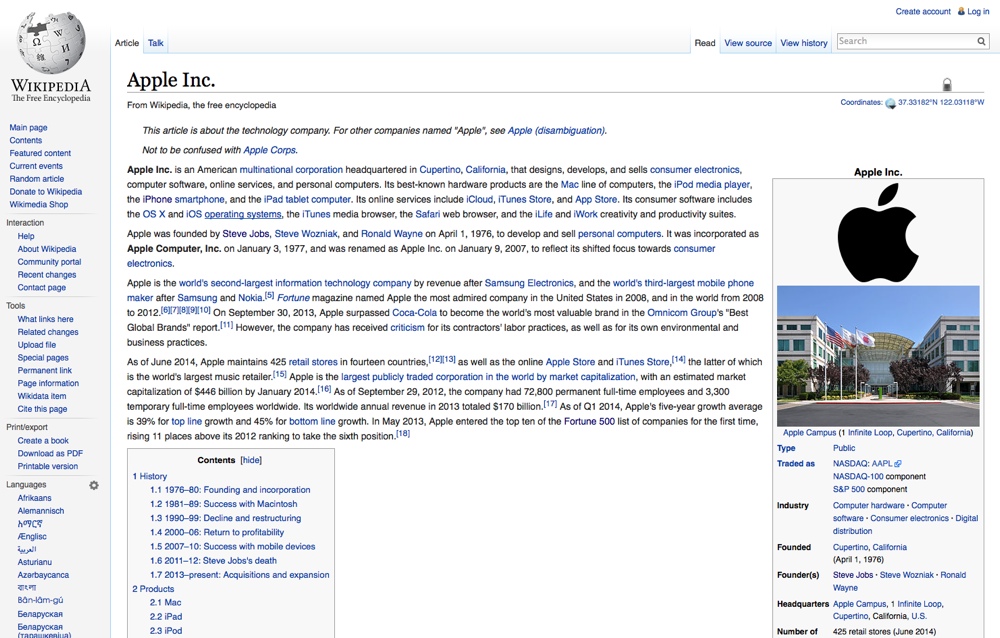Open the Help link in sidebar
Screen dimensions: 1000x638
pyautogui.click(x=26, y=236)
